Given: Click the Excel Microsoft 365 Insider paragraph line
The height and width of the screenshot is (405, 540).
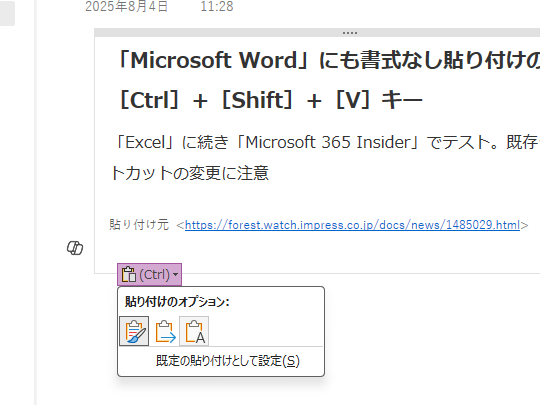Looking at the screenshot, I should pyautogui.click(x=325, y=142).
